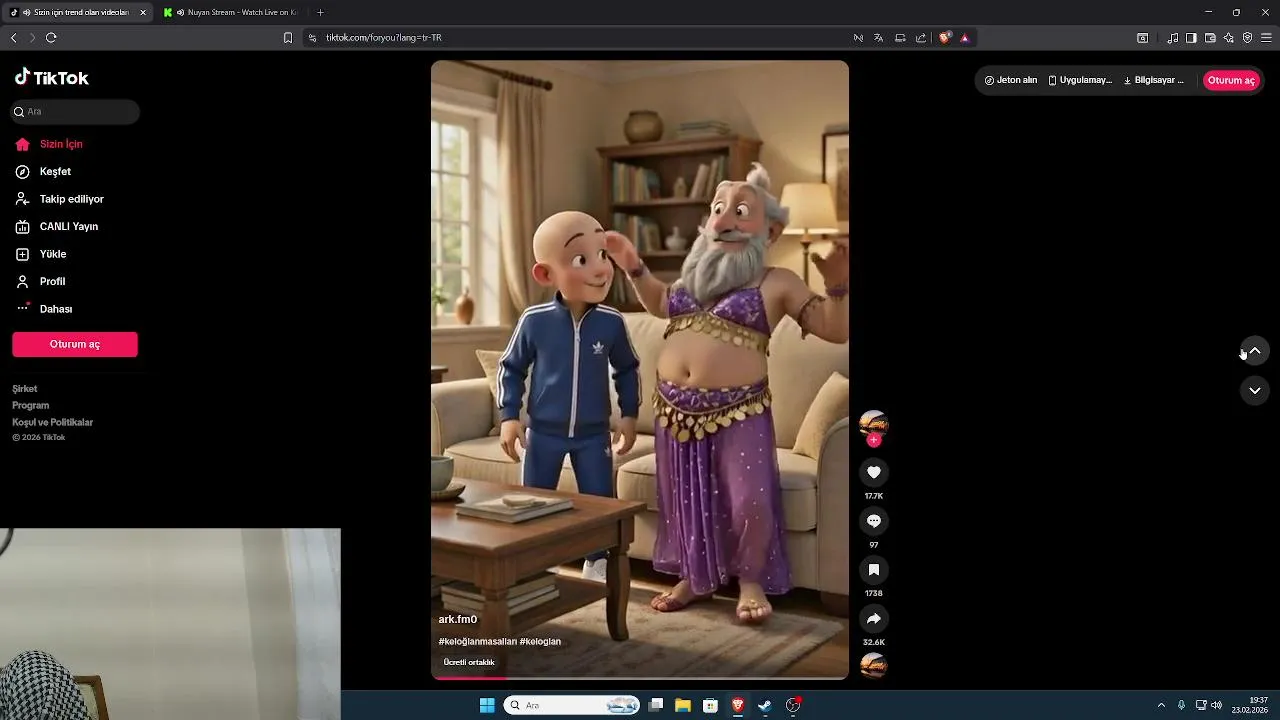Screen dimensions: 1280x720
Task: Open Takip ediliyor feed
Action: point(59,199)
